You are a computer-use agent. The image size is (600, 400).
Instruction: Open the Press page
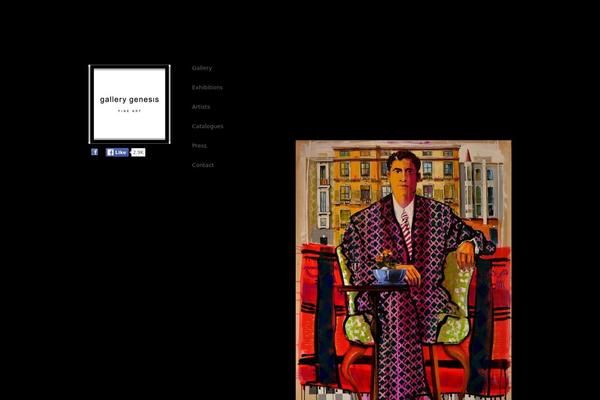pyautogui.click(x=199, y=145)
